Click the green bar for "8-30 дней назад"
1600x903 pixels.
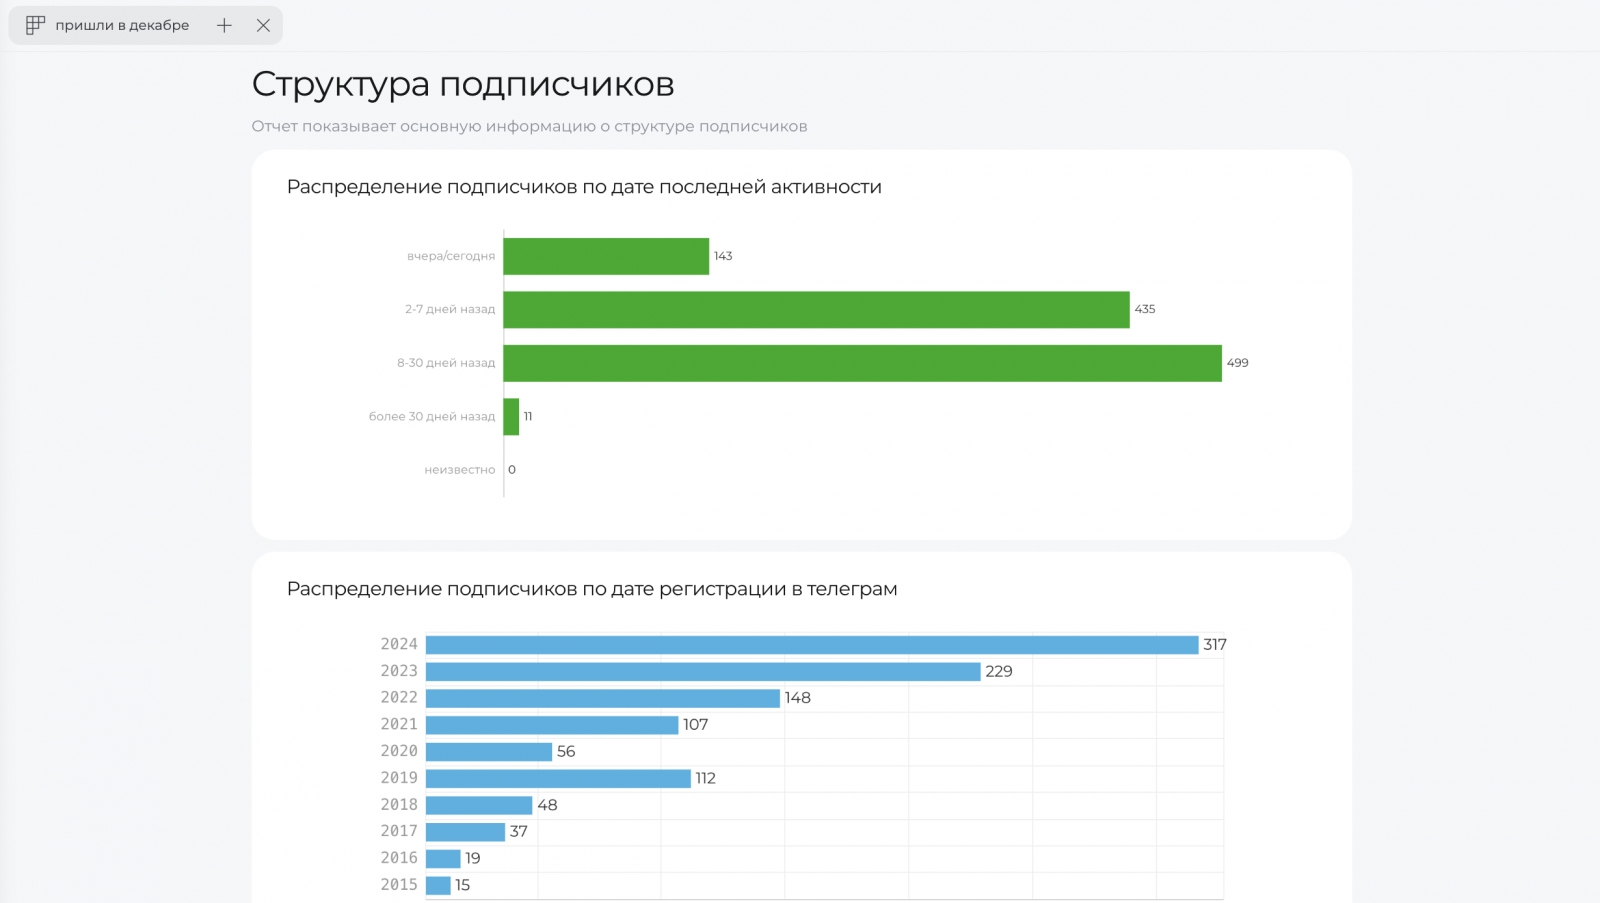click(862, 363)
